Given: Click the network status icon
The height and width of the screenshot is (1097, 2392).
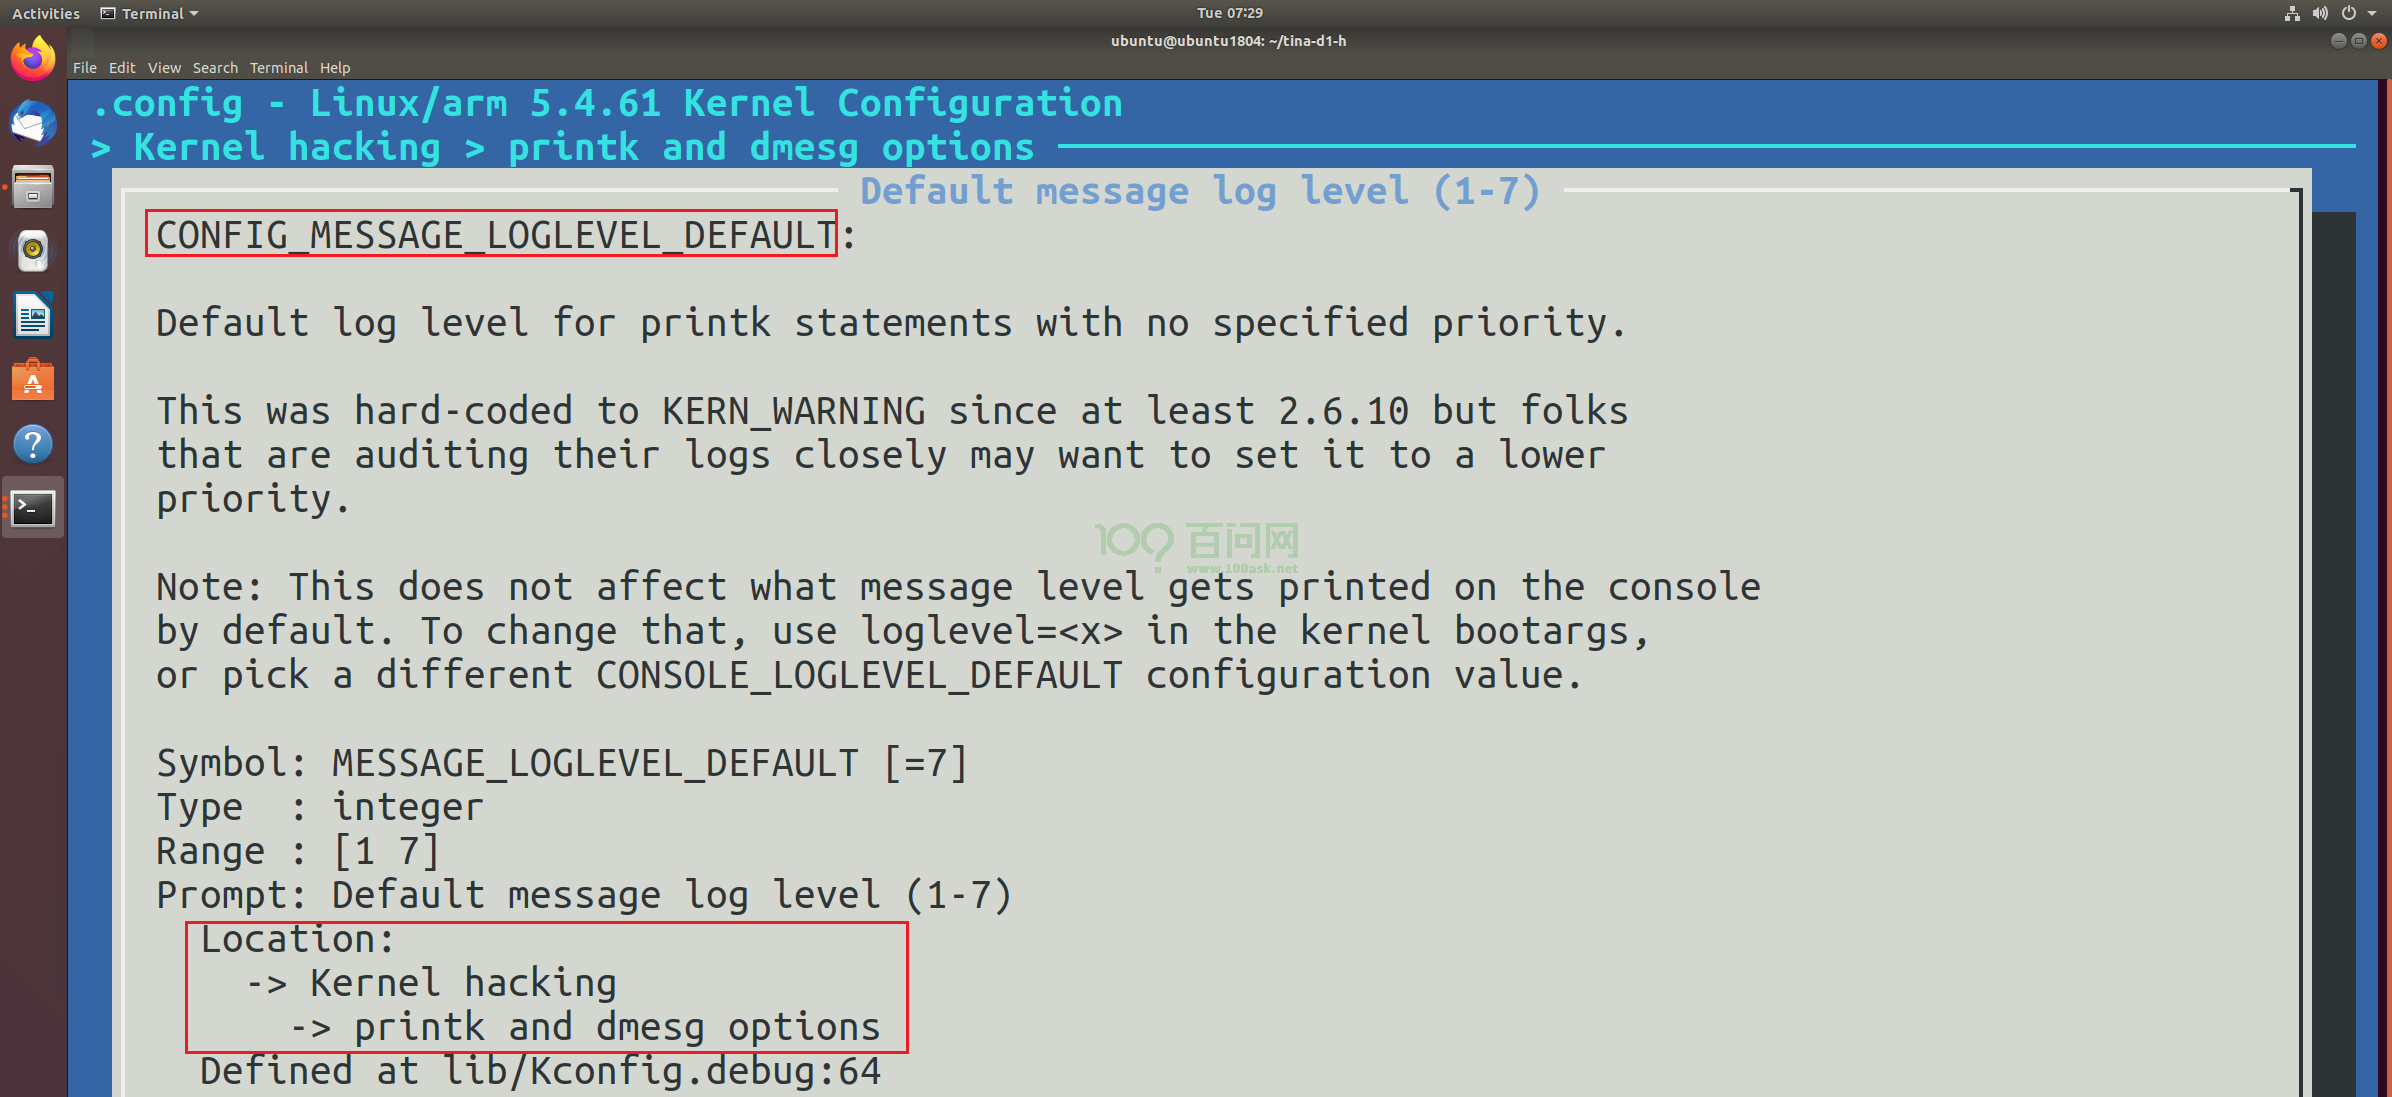Looking at the screenshot, I should [2292, 13].
